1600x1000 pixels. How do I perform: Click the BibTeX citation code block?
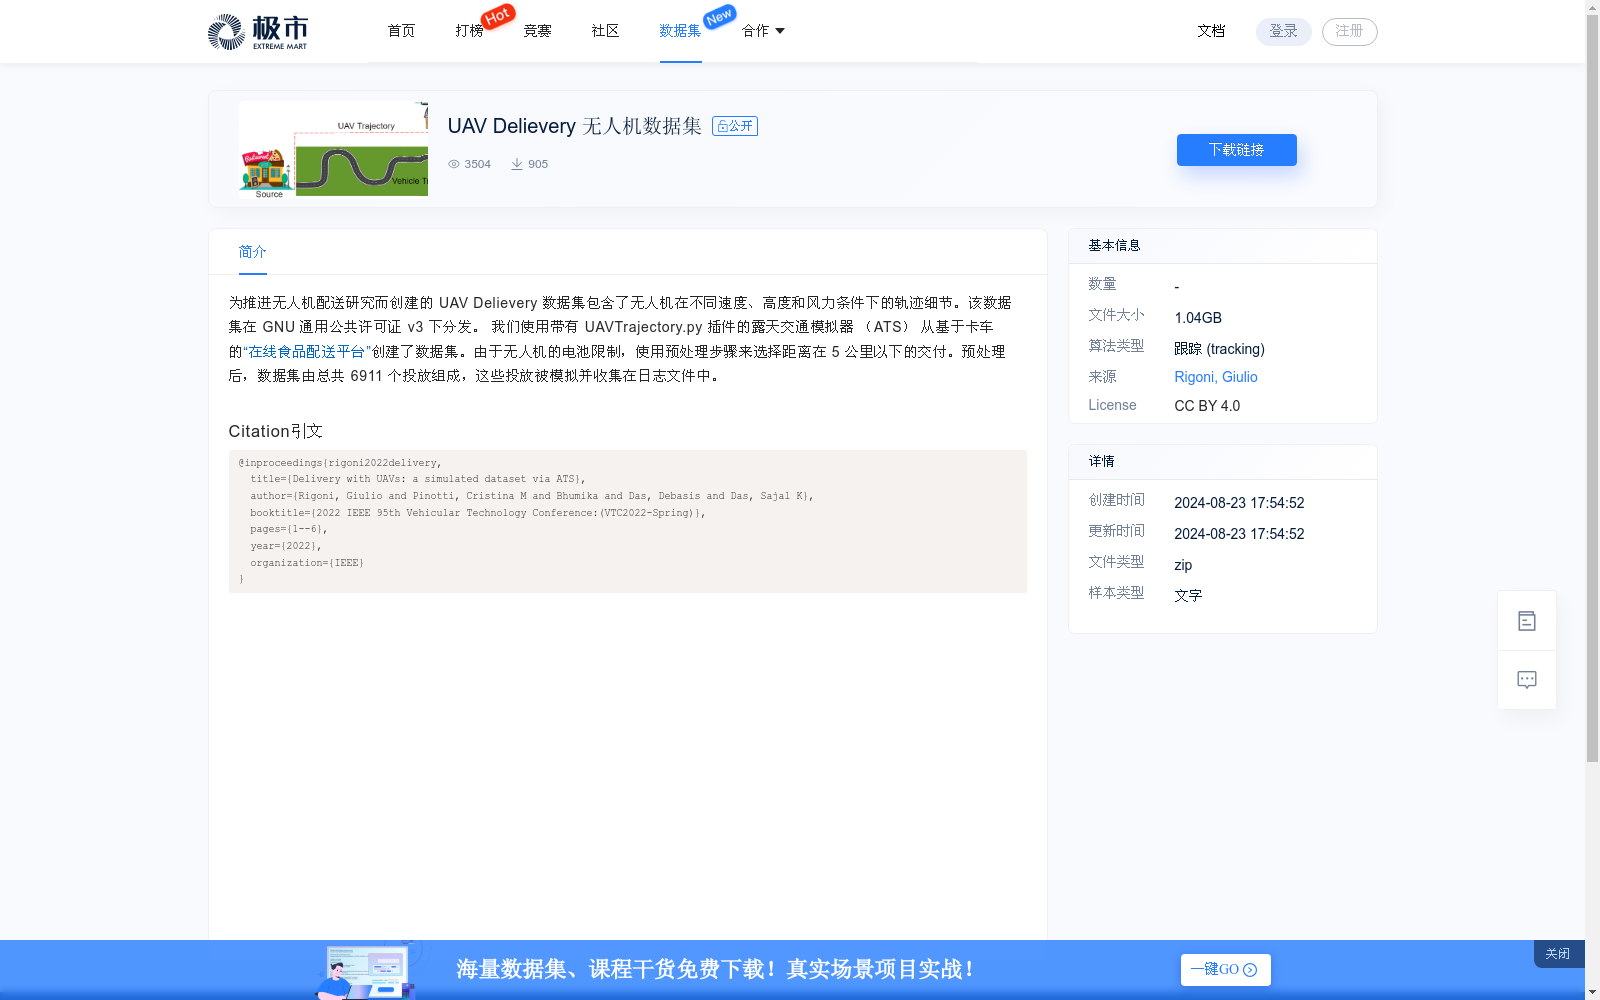pos(627,521)
